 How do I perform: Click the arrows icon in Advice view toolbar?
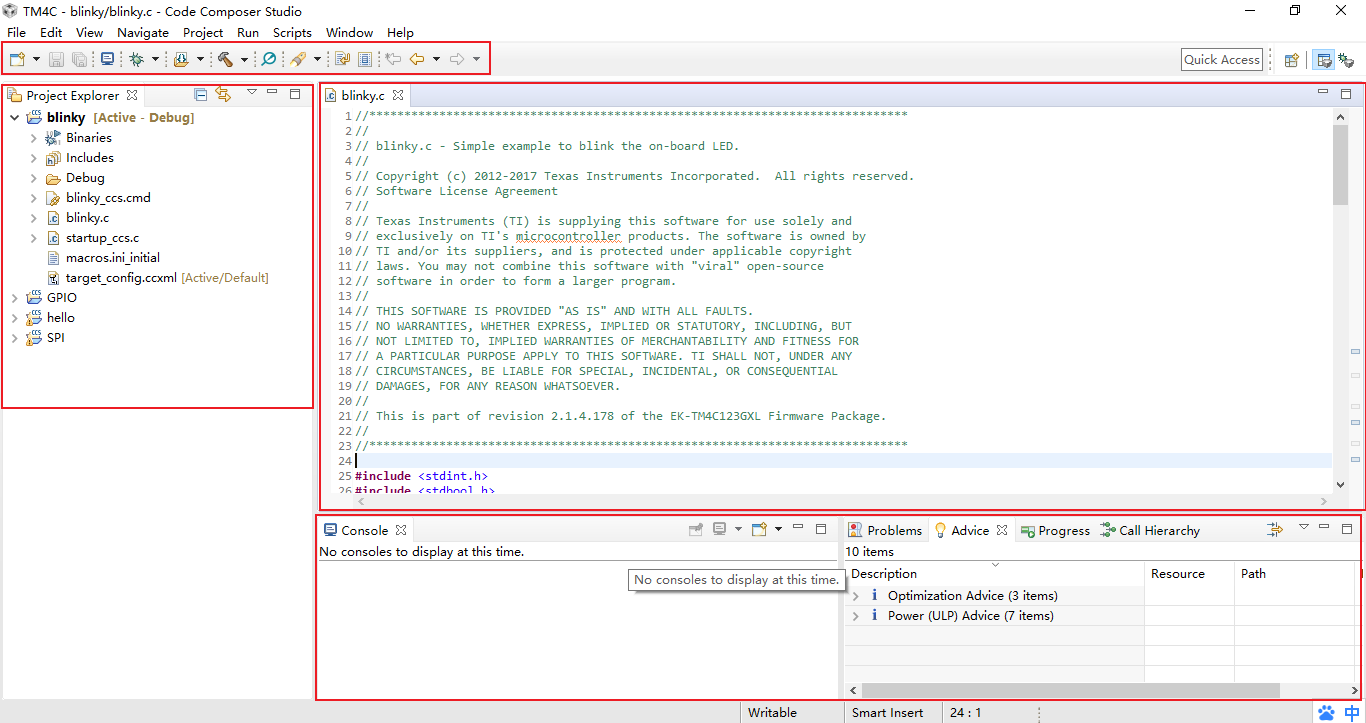tap(1275, 530)
